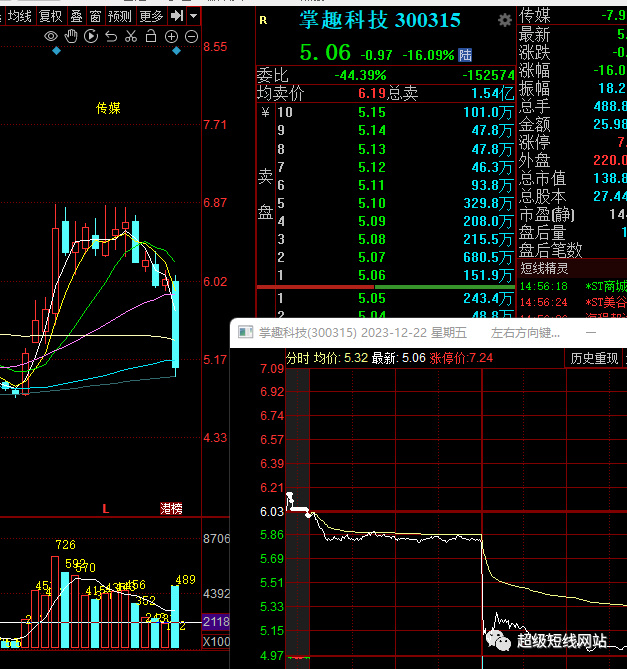Open the 预测 forecast tool

pyautogui.click(x=119, y=16)
